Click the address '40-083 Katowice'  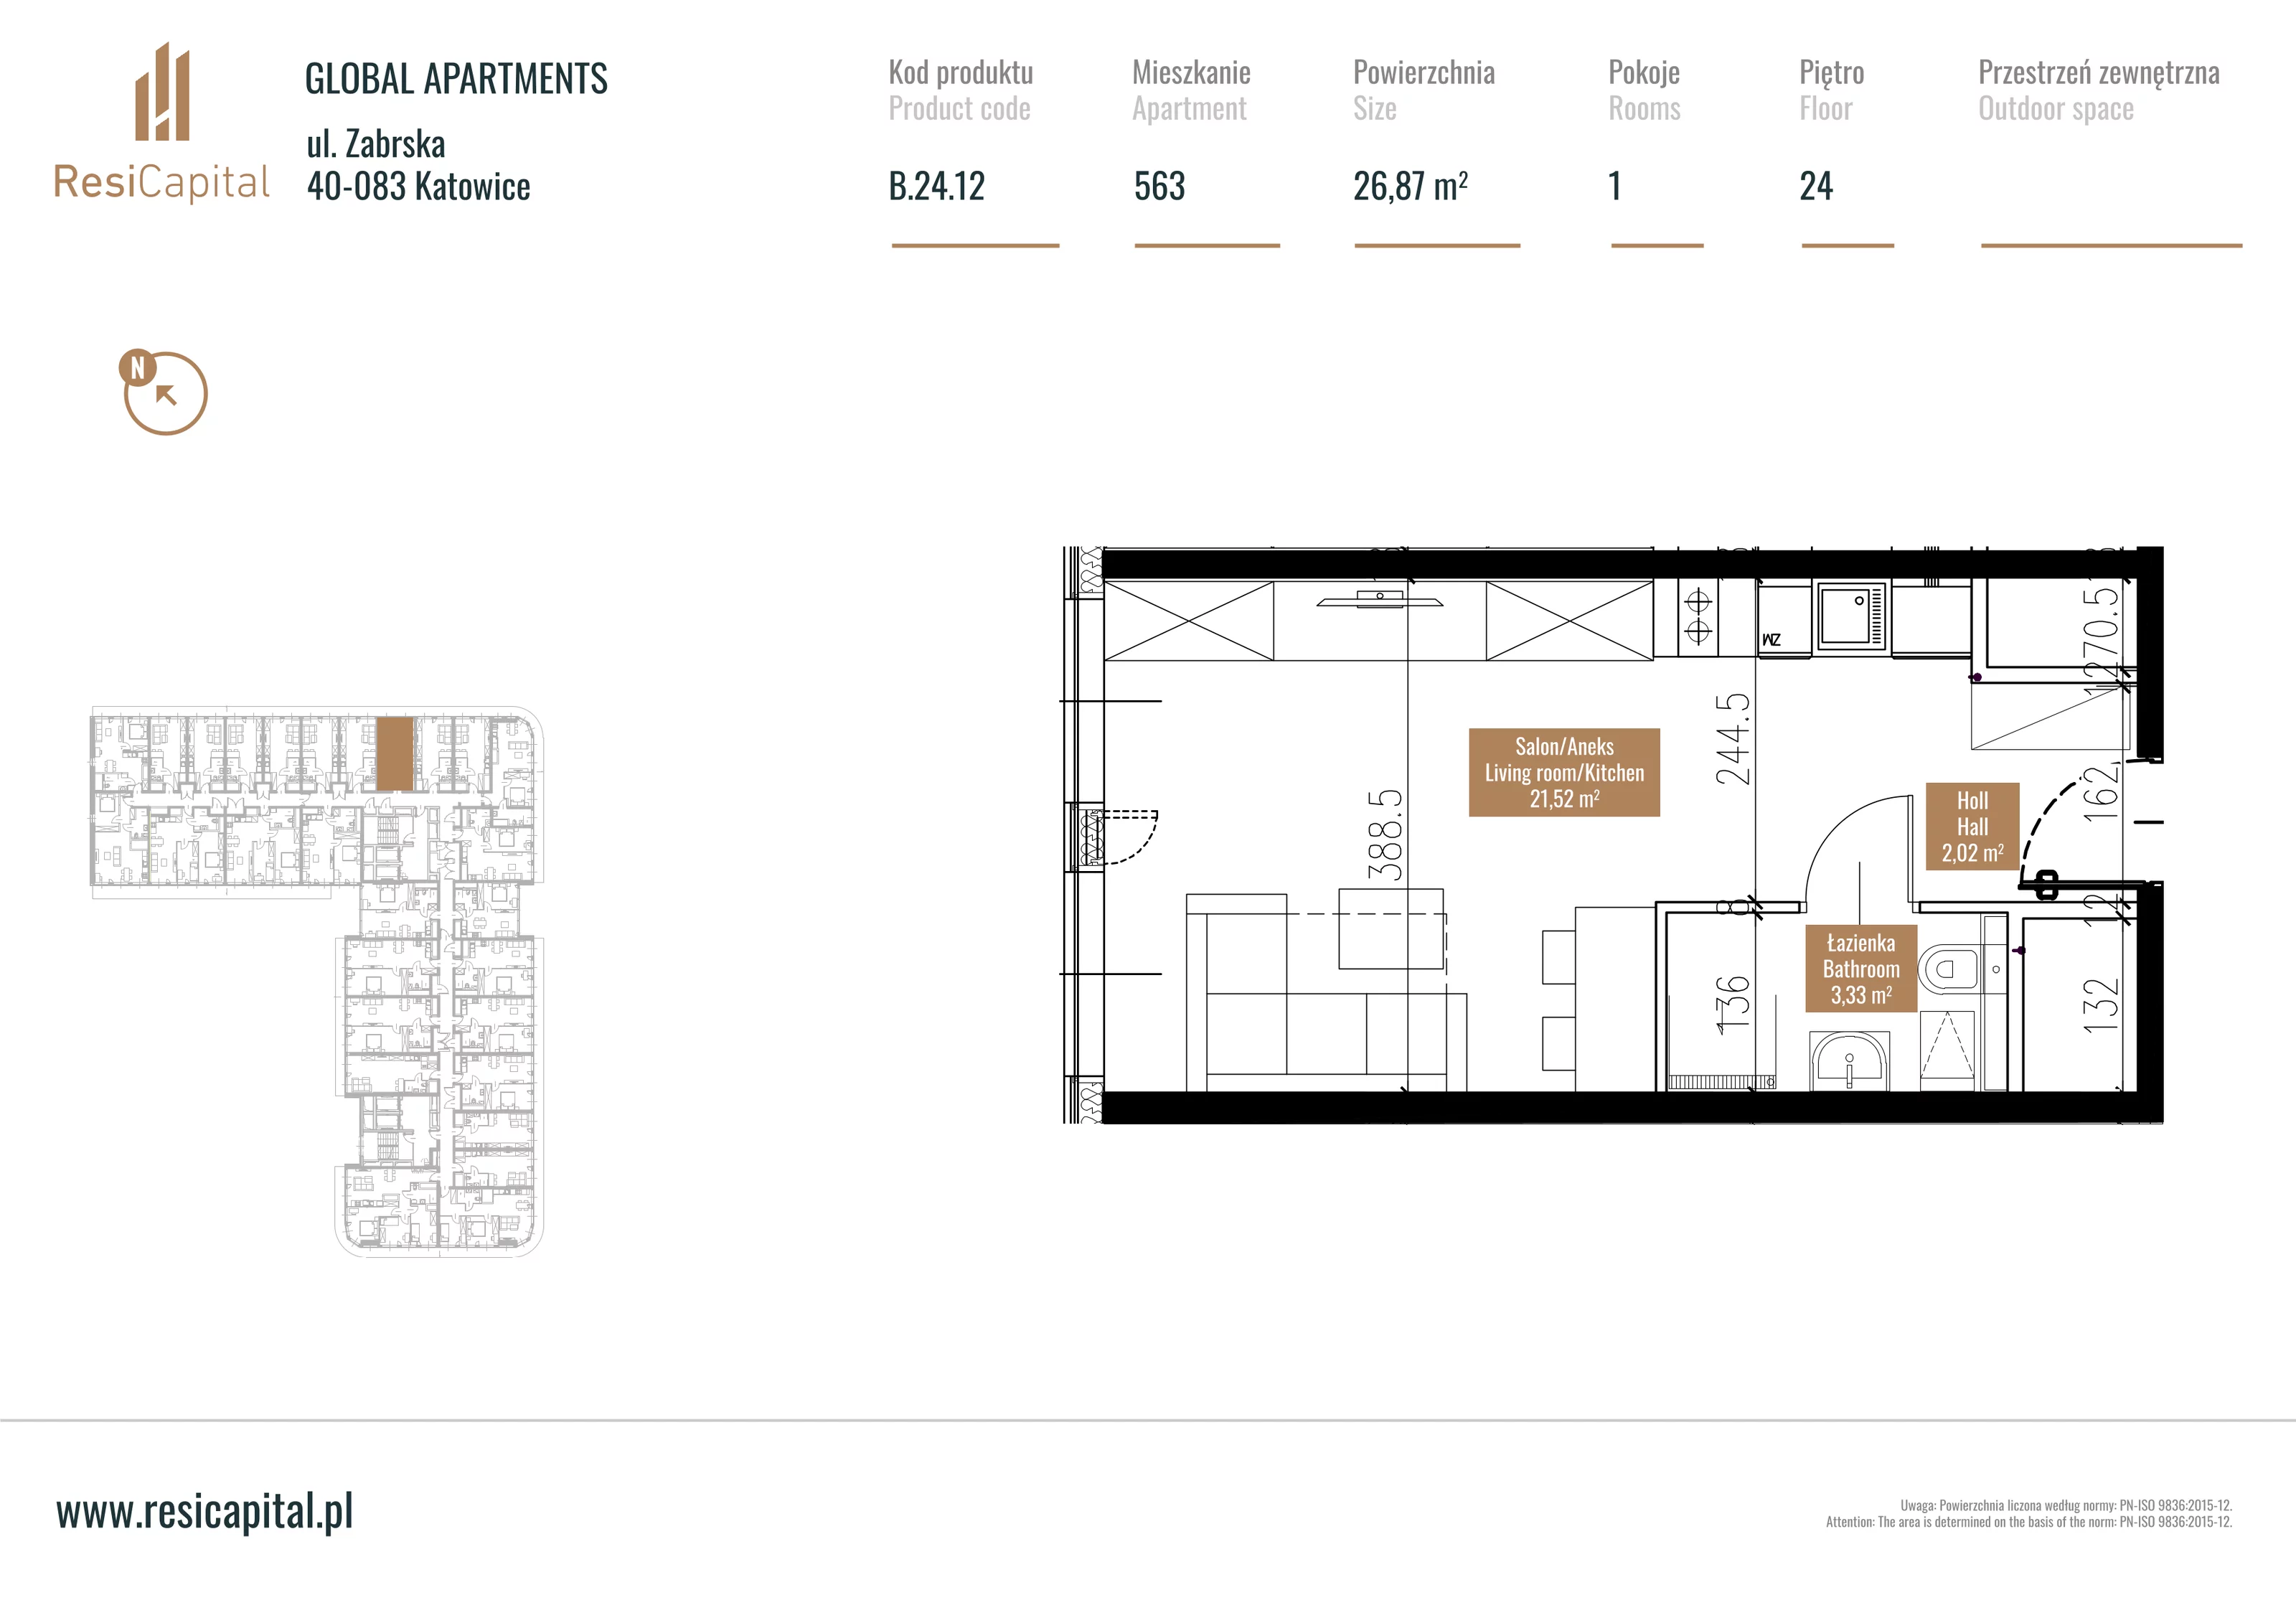[418, 186]
